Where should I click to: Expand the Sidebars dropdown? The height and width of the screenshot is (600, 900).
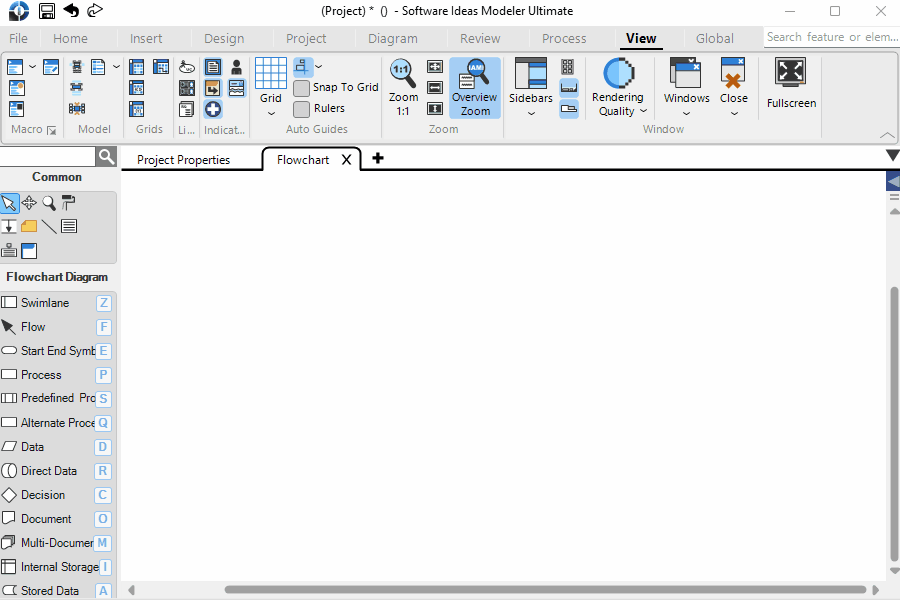click(530, 112)
